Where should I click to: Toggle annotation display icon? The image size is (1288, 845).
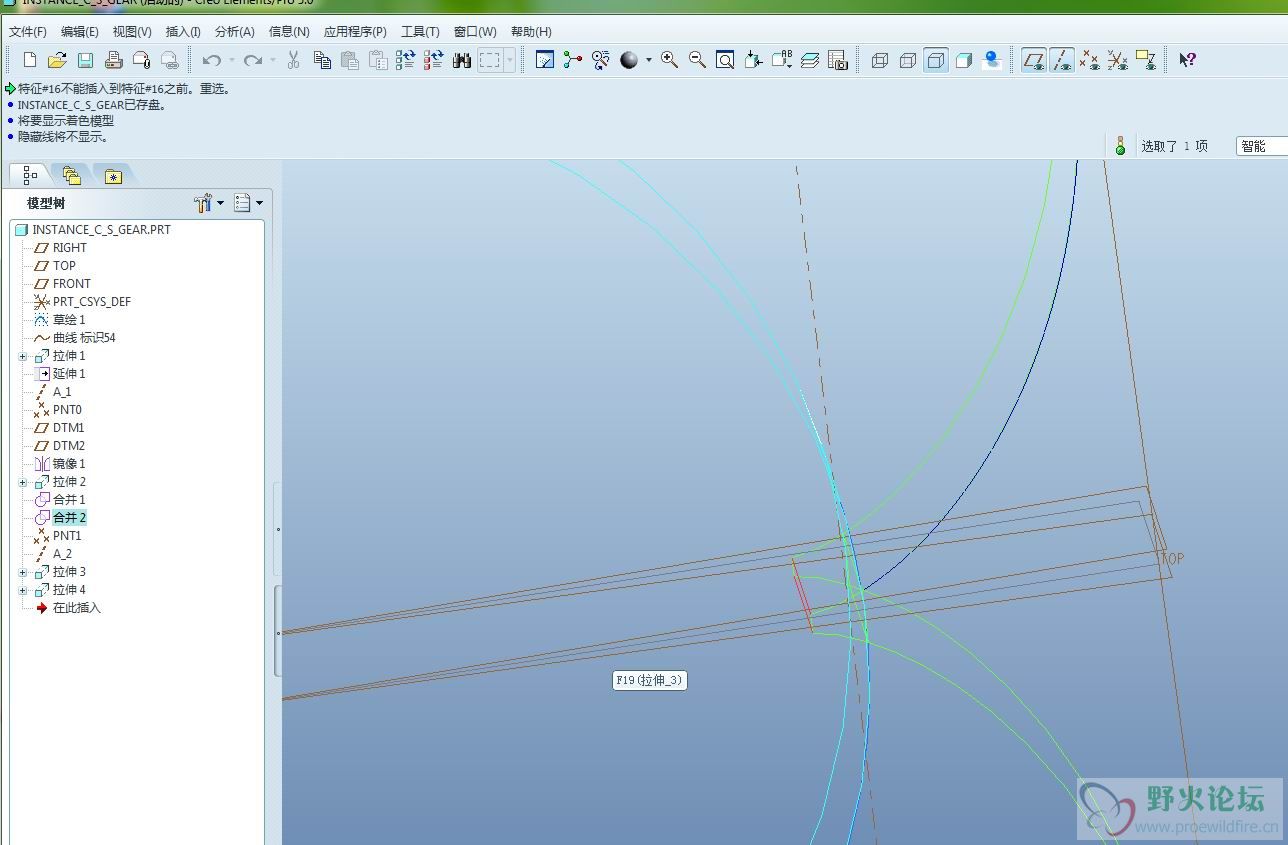[1146, 60]
